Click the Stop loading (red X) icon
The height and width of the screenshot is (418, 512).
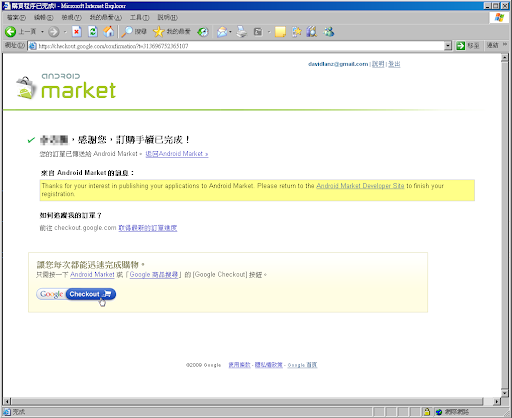pos(77,32)
